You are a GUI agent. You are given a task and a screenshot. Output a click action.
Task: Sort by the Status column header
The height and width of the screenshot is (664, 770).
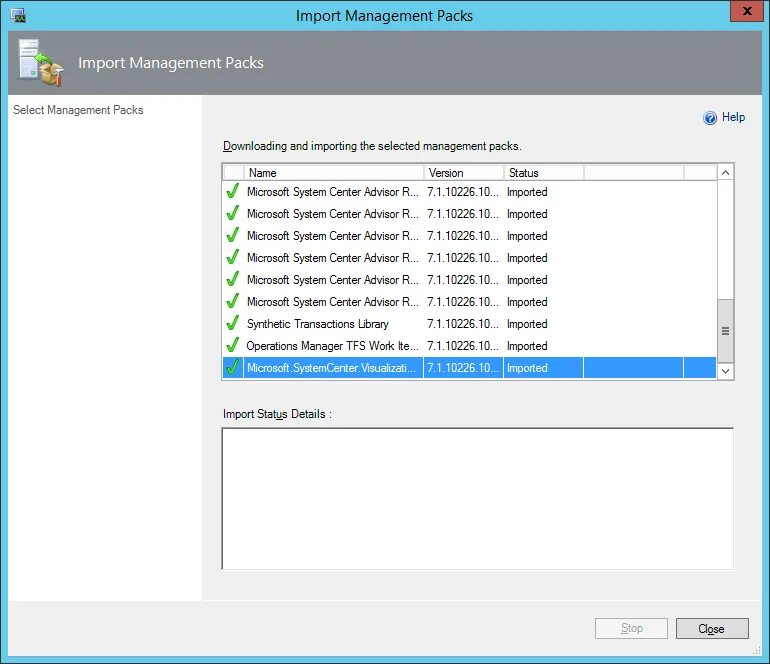click(544, 173)
